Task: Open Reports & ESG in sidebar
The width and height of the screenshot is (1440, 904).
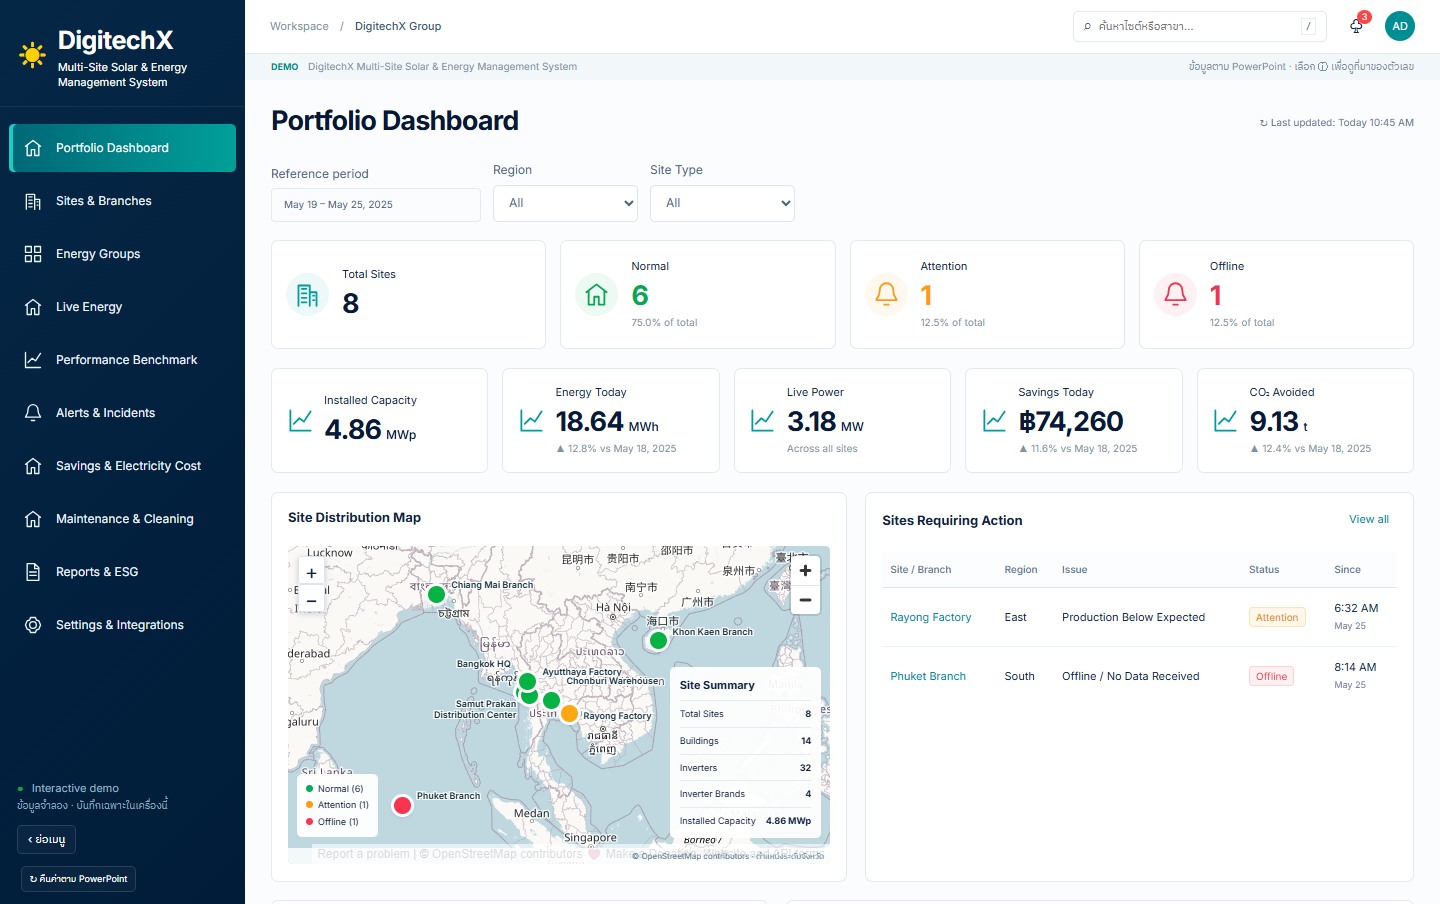Action: pyautogui.click(x=122, y=572)
